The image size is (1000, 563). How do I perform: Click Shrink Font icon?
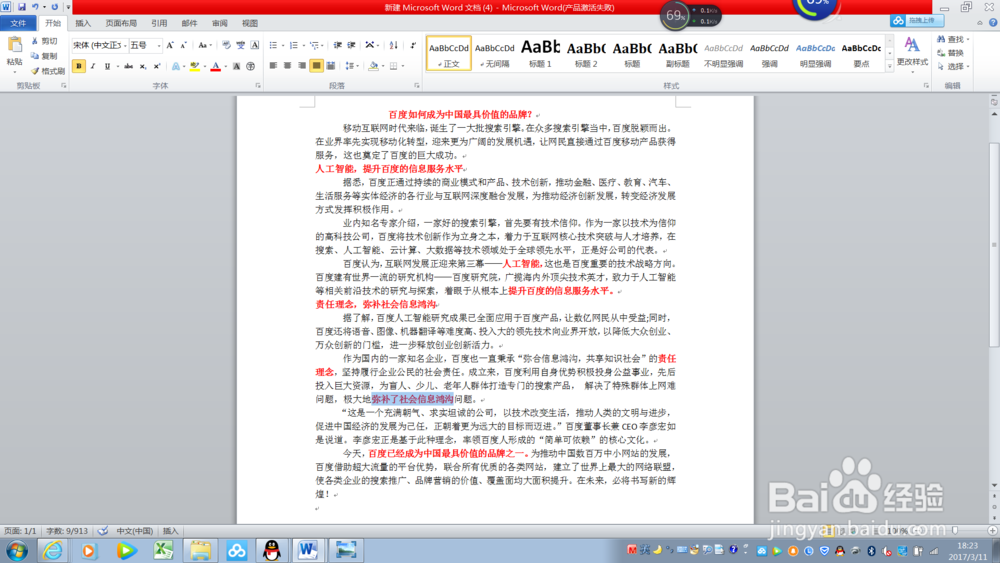point(183,45)
